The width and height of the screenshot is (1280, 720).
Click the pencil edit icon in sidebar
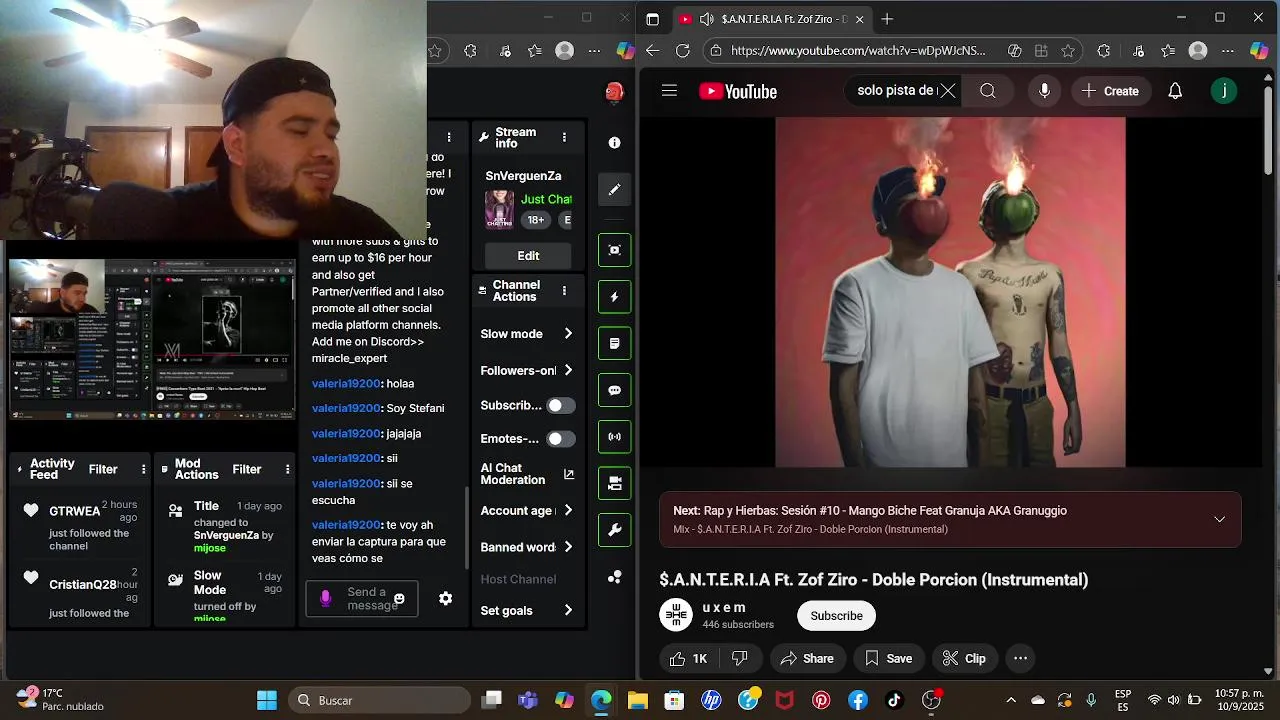(614, 189)
